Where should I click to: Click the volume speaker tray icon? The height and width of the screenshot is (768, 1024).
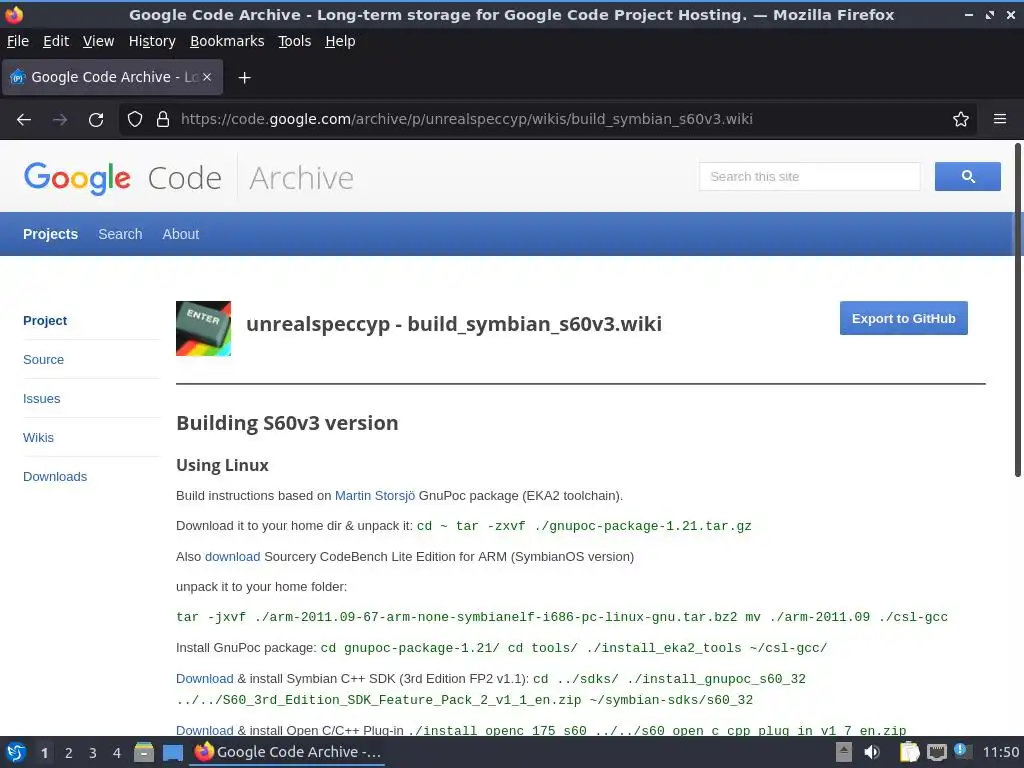(x=872, y=752)
